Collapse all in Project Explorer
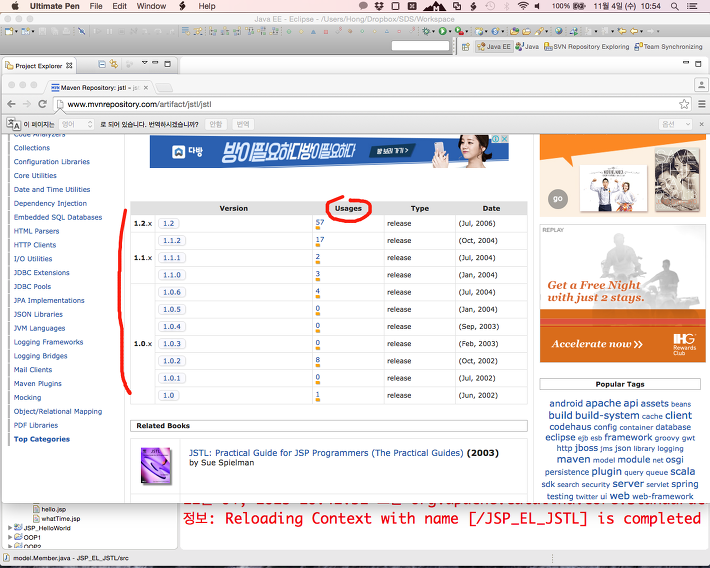The image size is (710, 568). coord(102,64)
